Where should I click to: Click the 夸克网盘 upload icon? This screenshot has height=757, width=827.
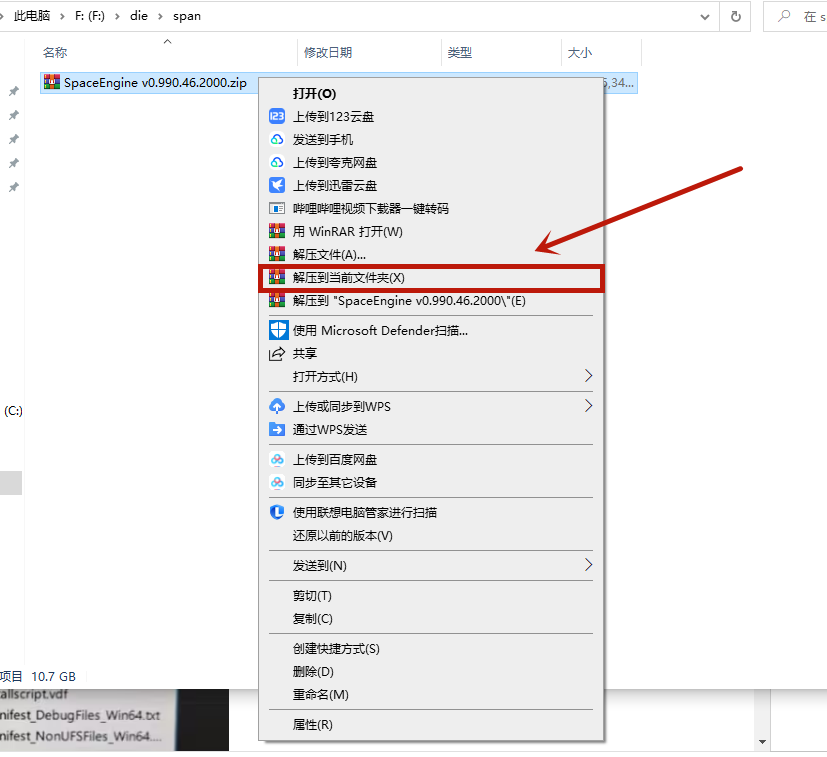click(x=277, y=162)
